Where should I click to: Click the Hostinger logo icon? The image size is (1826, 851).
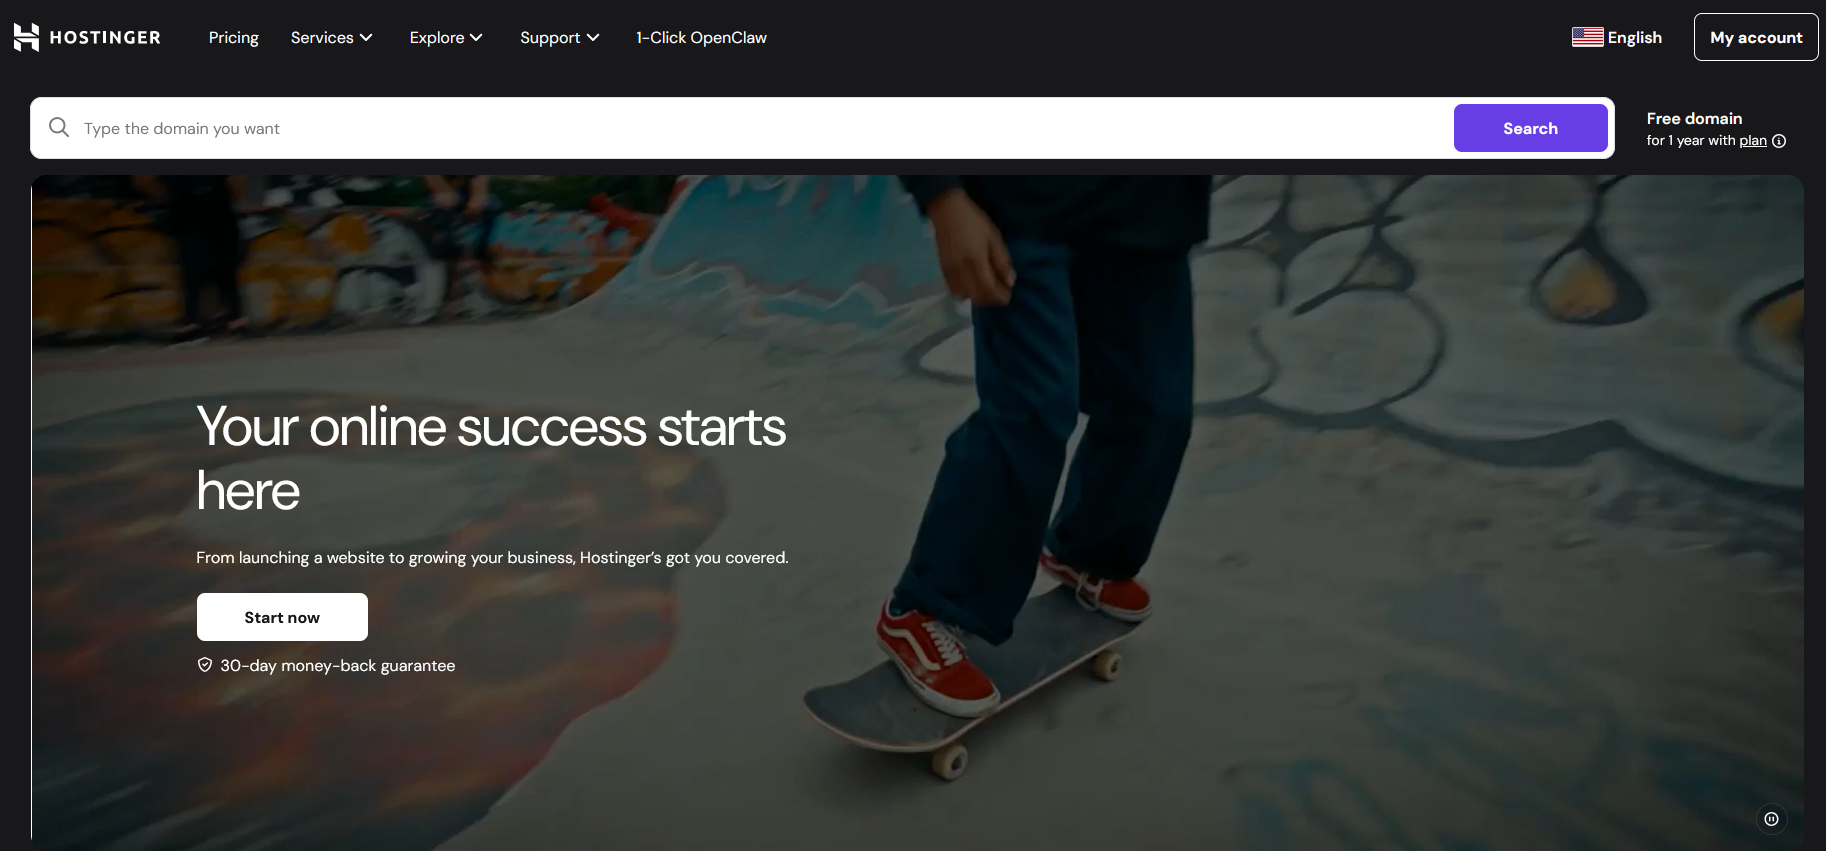point(26,37)
